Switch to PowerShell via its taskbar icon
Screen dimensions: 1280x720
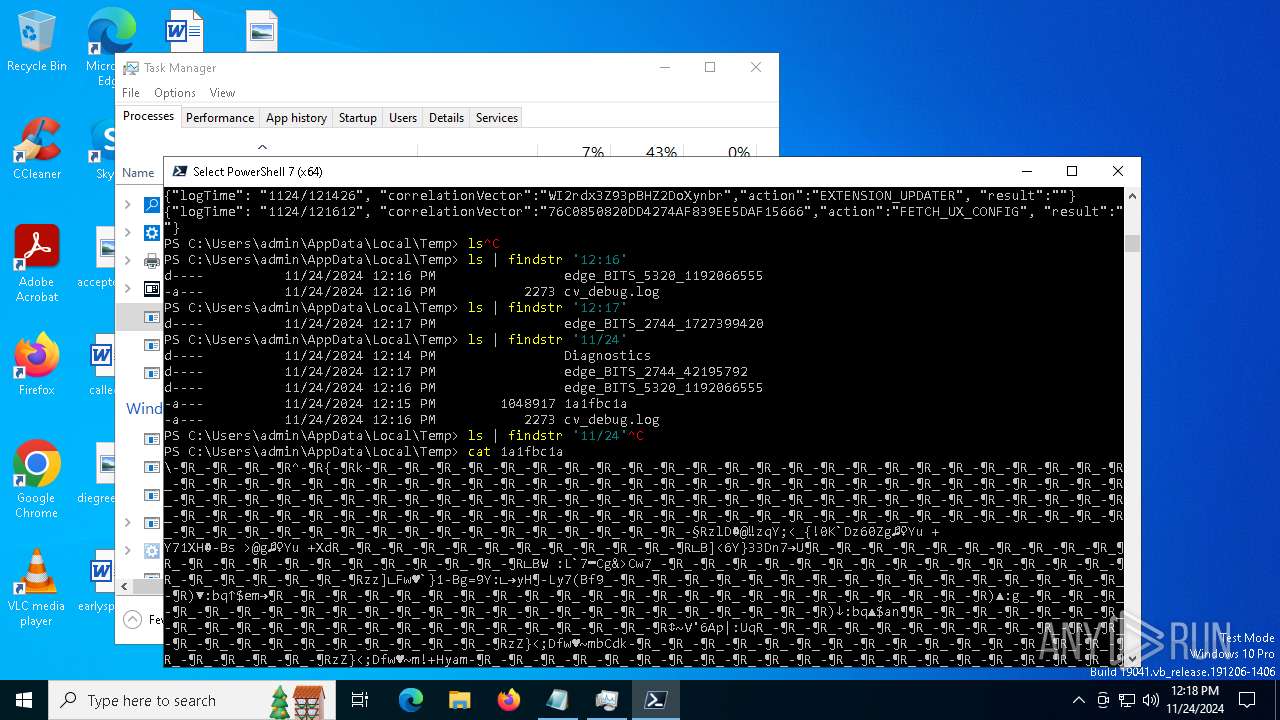(x=656, y=700)
